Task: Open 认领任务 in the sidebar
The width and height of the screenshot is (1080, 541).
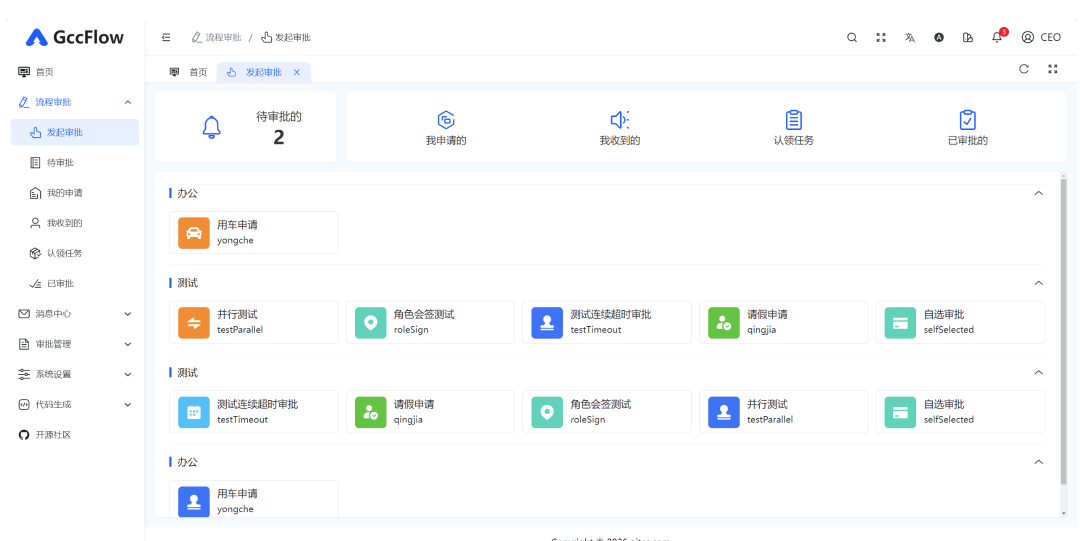Action: (74, 254)
